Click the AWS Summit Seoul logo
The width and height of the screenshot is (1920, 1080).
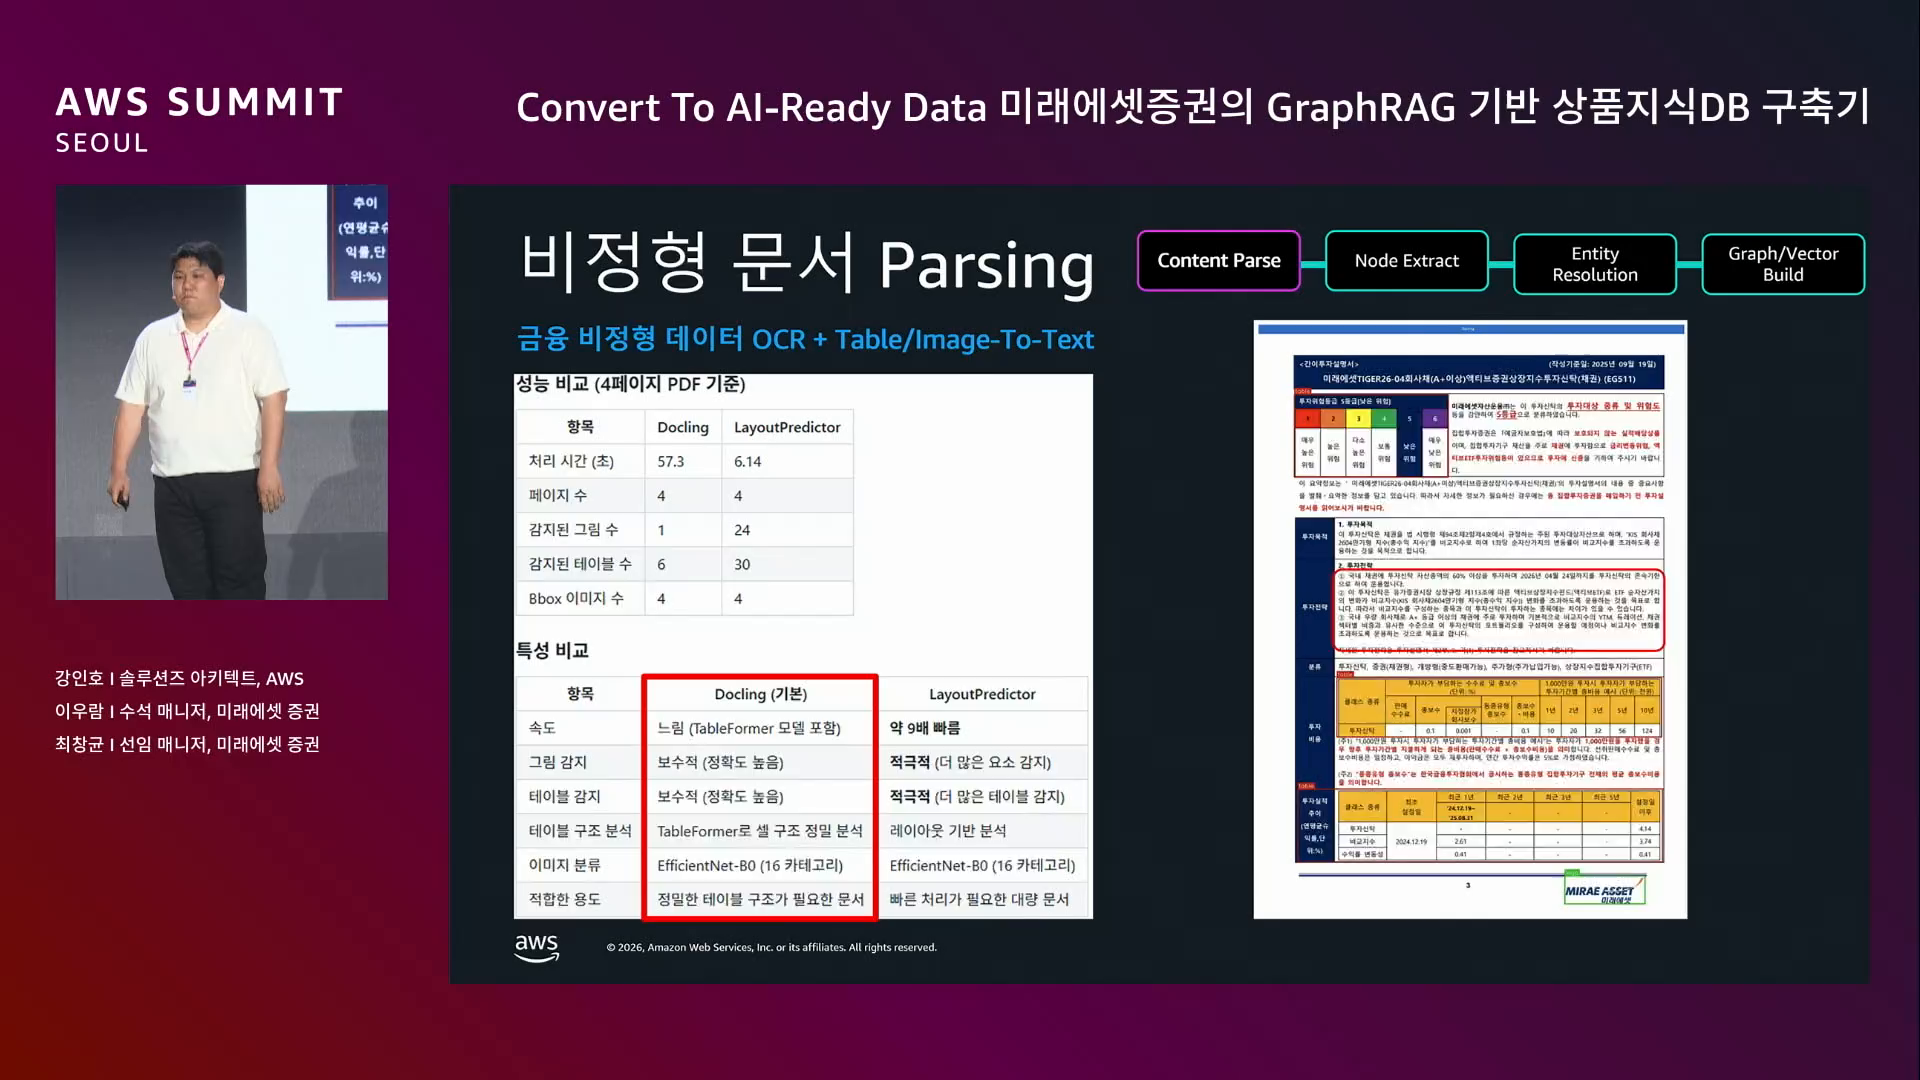(199, 120)
